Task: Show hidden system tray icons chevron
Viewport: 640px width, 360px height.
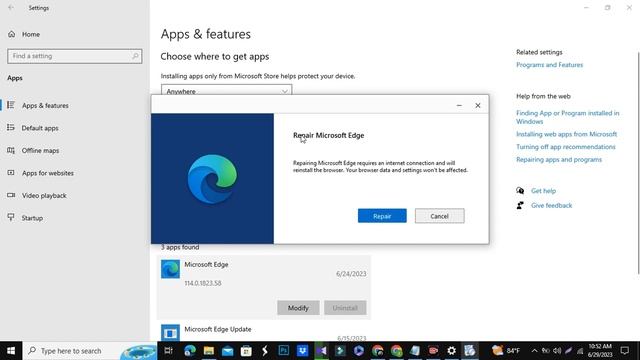Action: [534, 351]
